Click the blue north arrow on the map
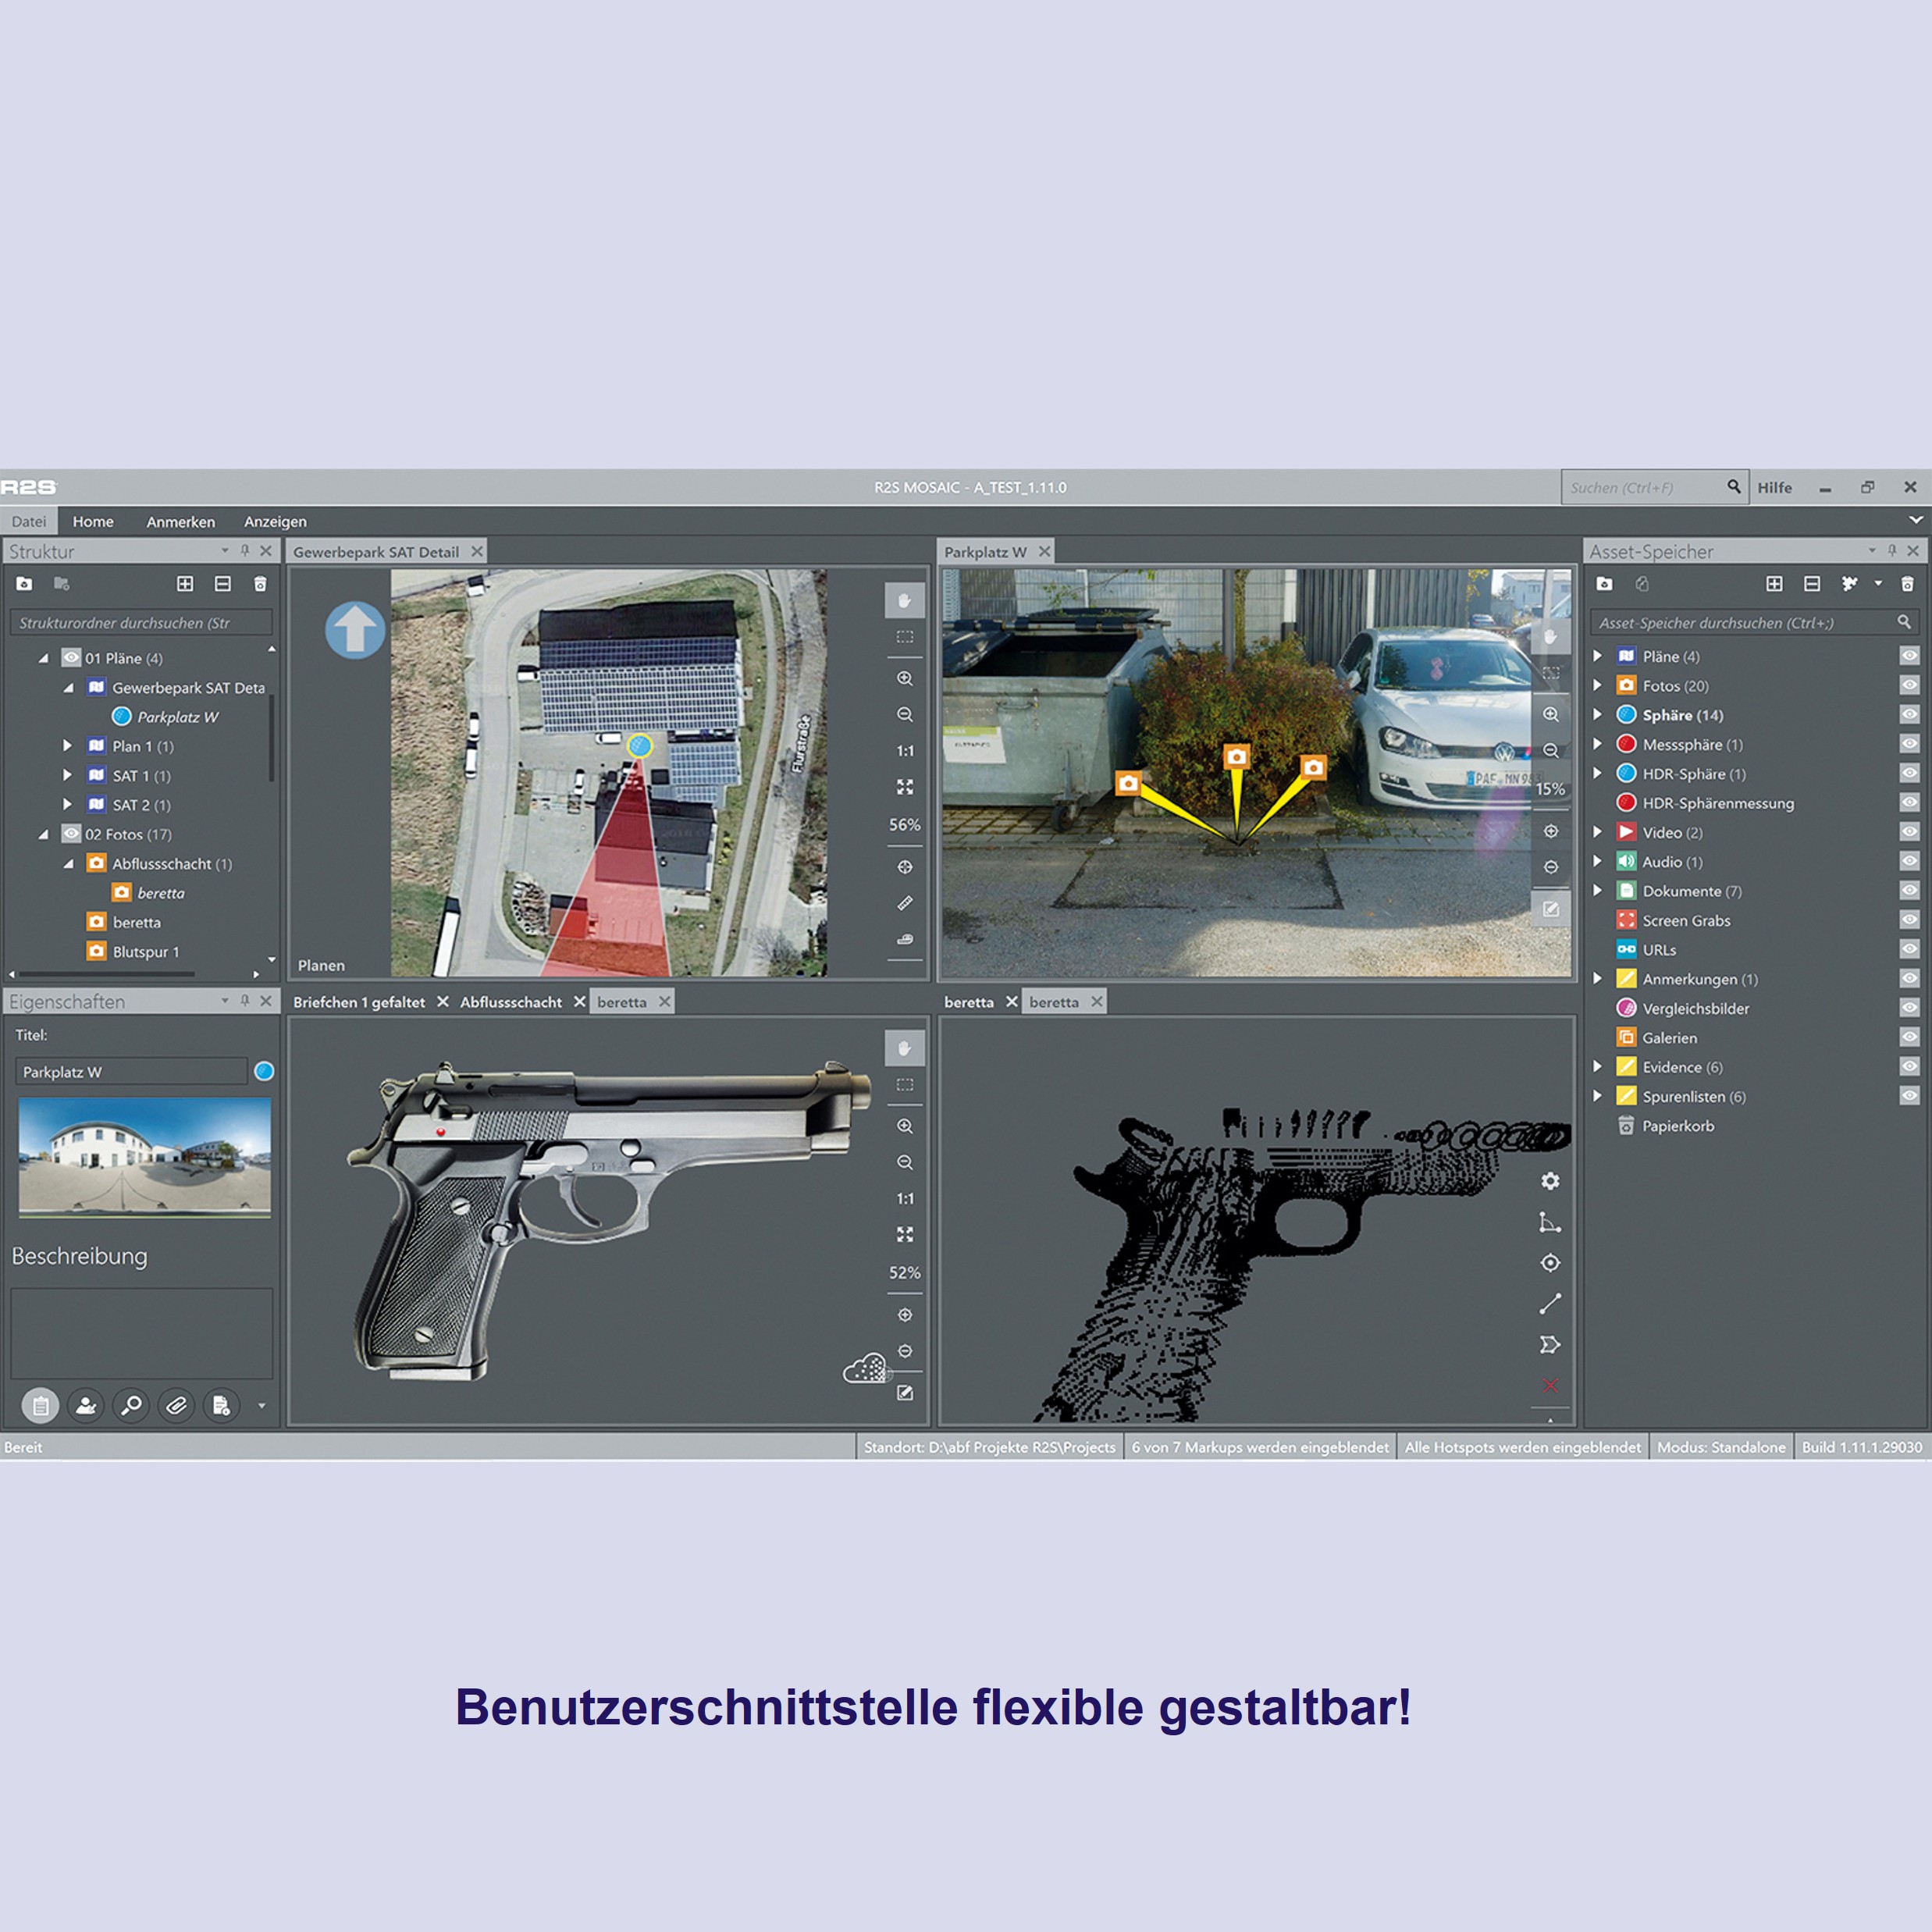This screenshot has width=1932, height=1932. point(355,630)
